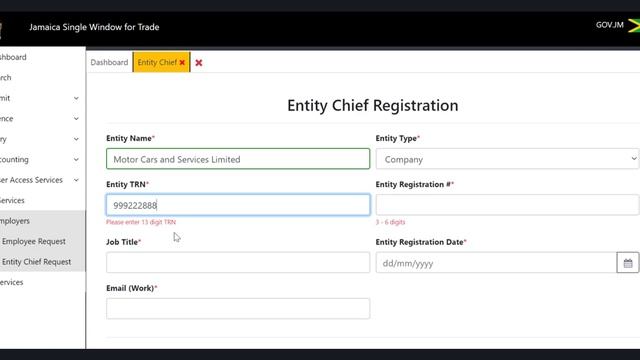The width and height of the screenshot is (640, 360).
Task: Open Dashboard in the sidebar
Action: point(13,57)
